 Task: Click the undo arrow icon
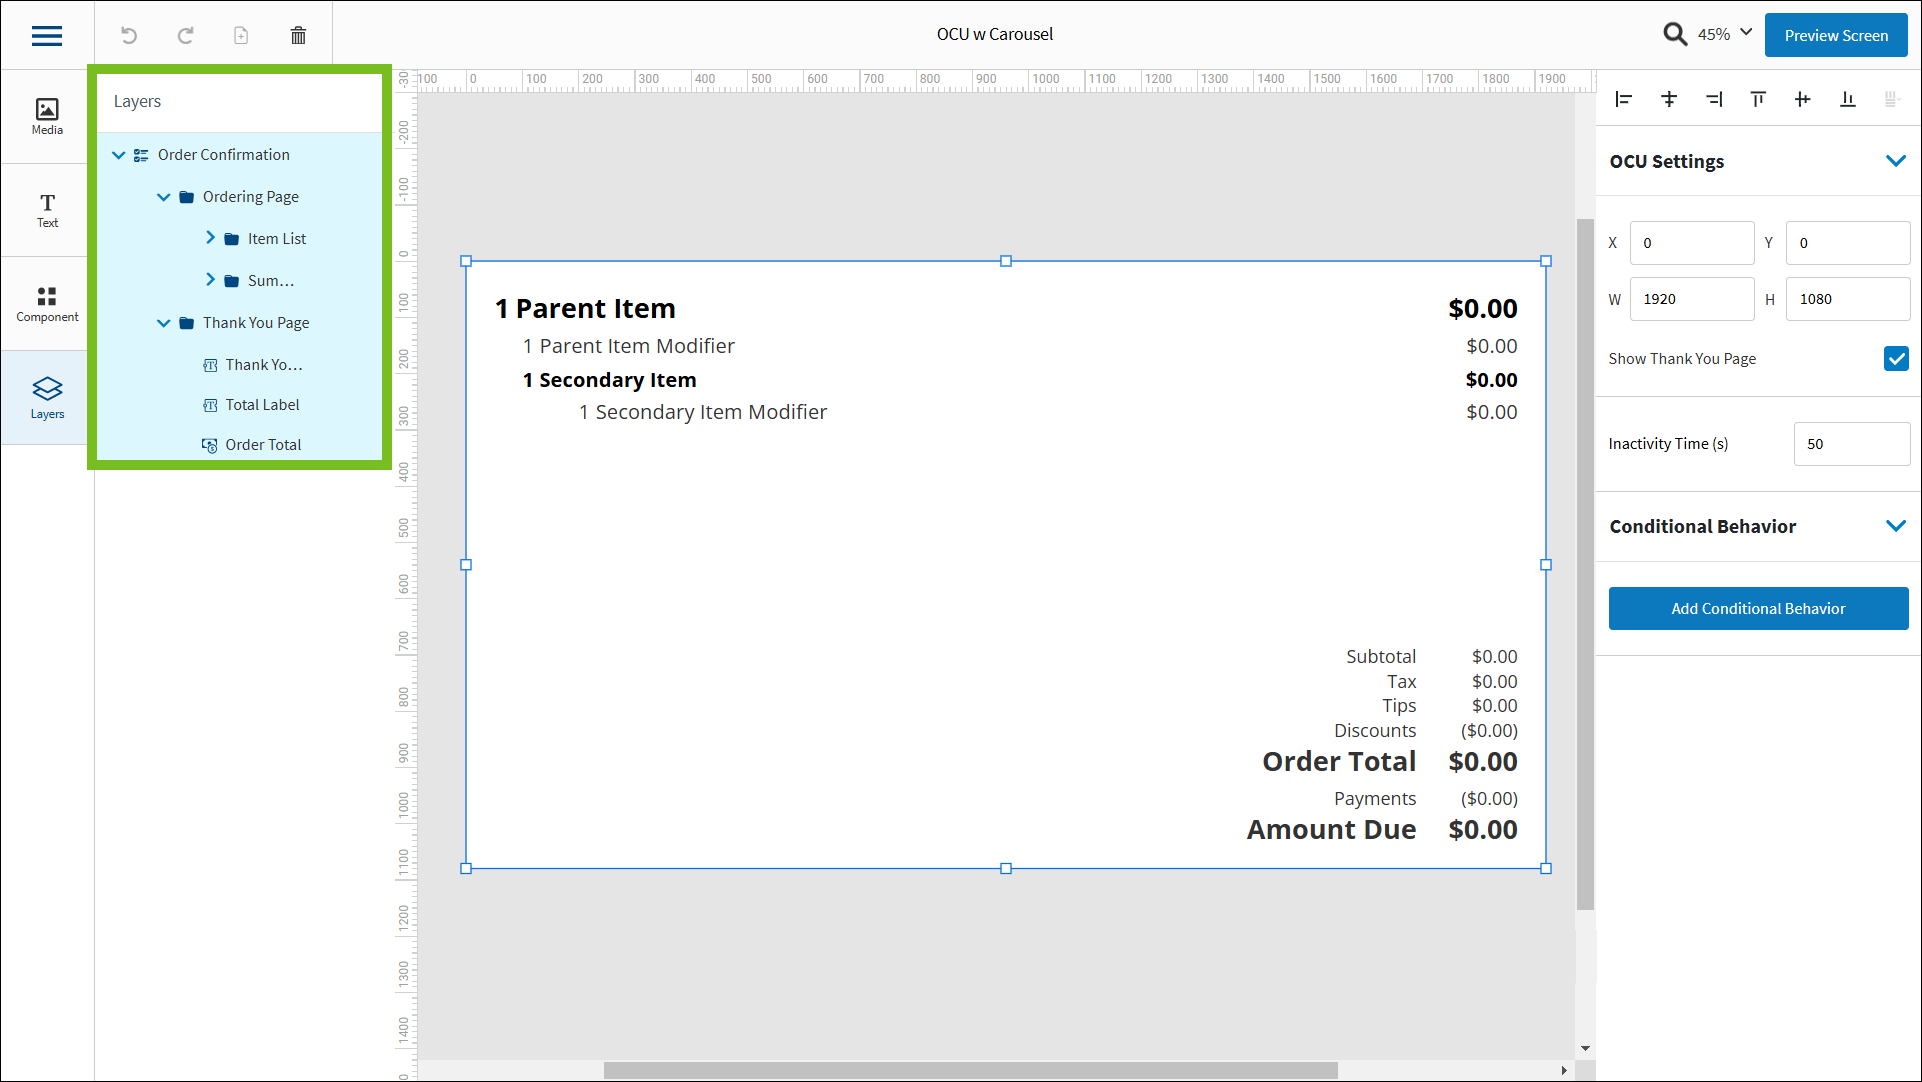coord(129,36)
